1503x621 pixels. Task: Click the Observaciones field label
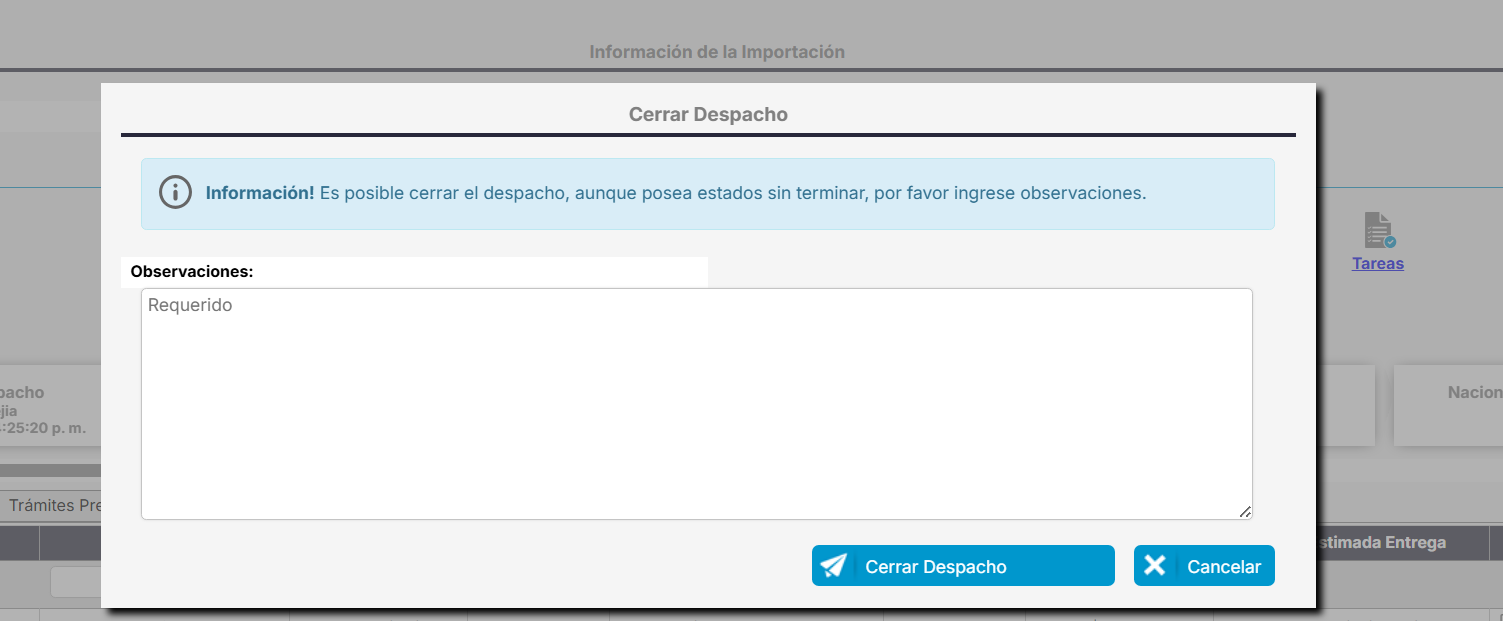point(192,271)
